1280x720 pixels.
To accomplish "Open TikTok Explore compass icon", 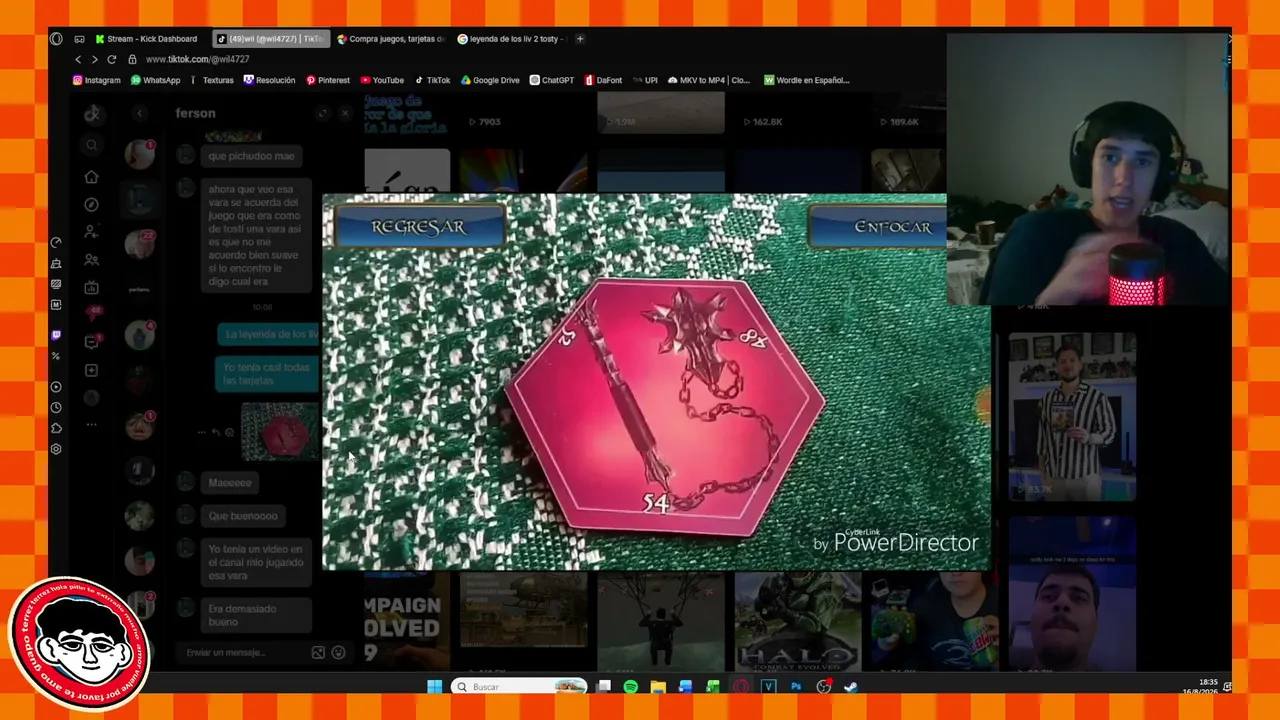I will (92, 205).
